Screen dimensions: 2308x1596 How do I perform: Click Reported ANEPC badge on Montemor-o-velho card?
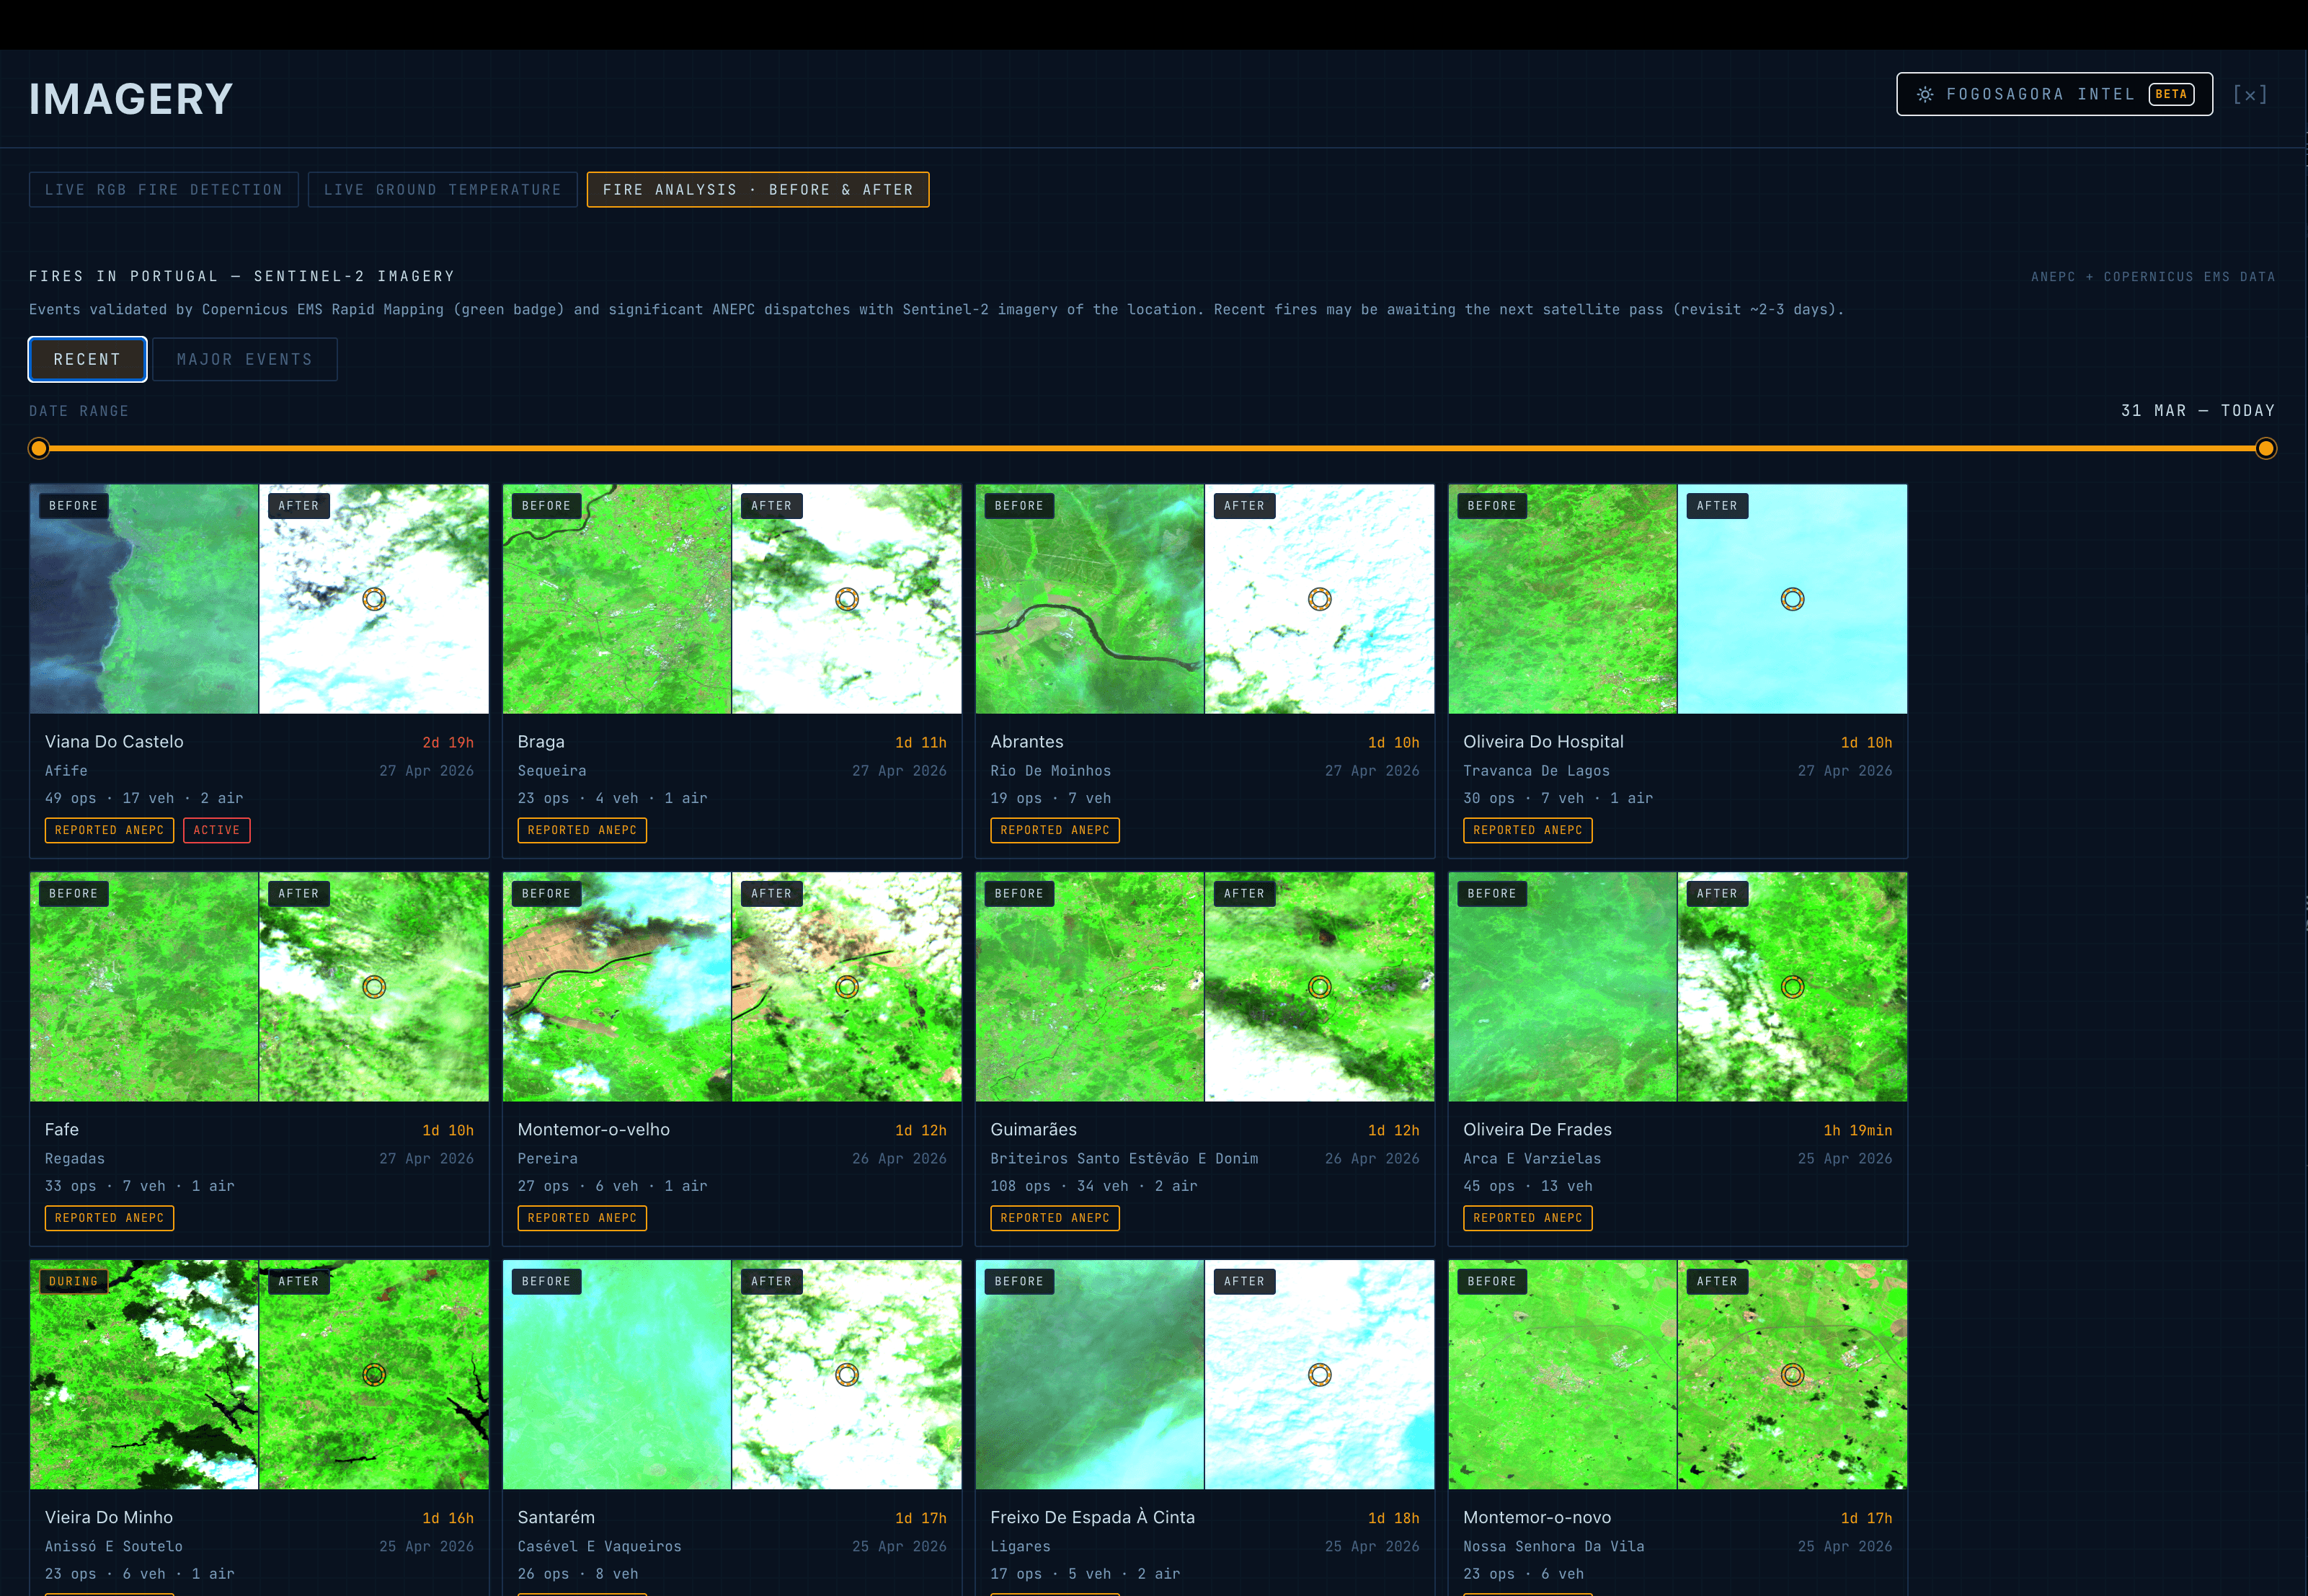(582, 1218)
